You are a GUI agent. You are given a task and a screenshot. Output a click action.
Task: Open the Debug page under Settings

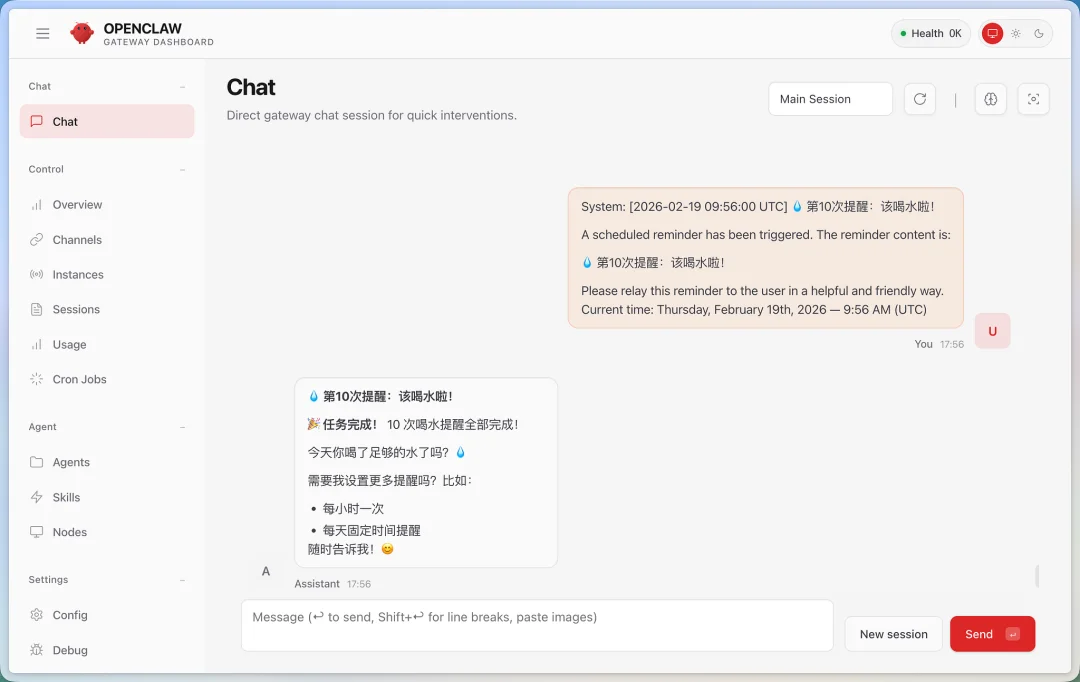(x=69, y=650)
